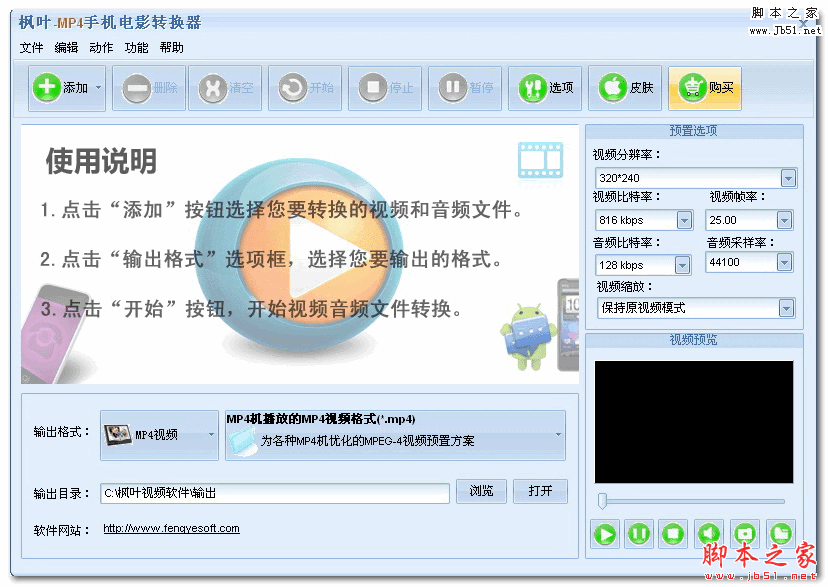This screenshot has height=587, width=828.
Task: Click the 打开 (Open) button
Action: tap(540, 491)
